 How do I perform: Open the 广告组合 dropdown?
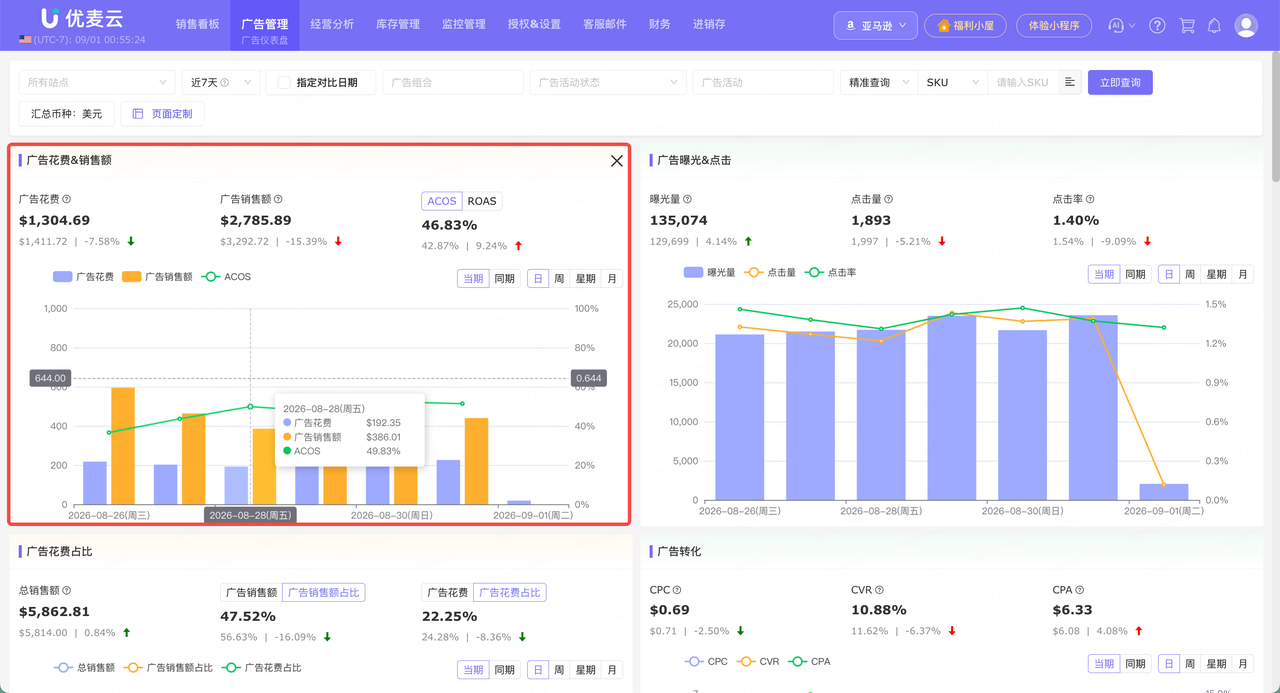tap(452, 82)
